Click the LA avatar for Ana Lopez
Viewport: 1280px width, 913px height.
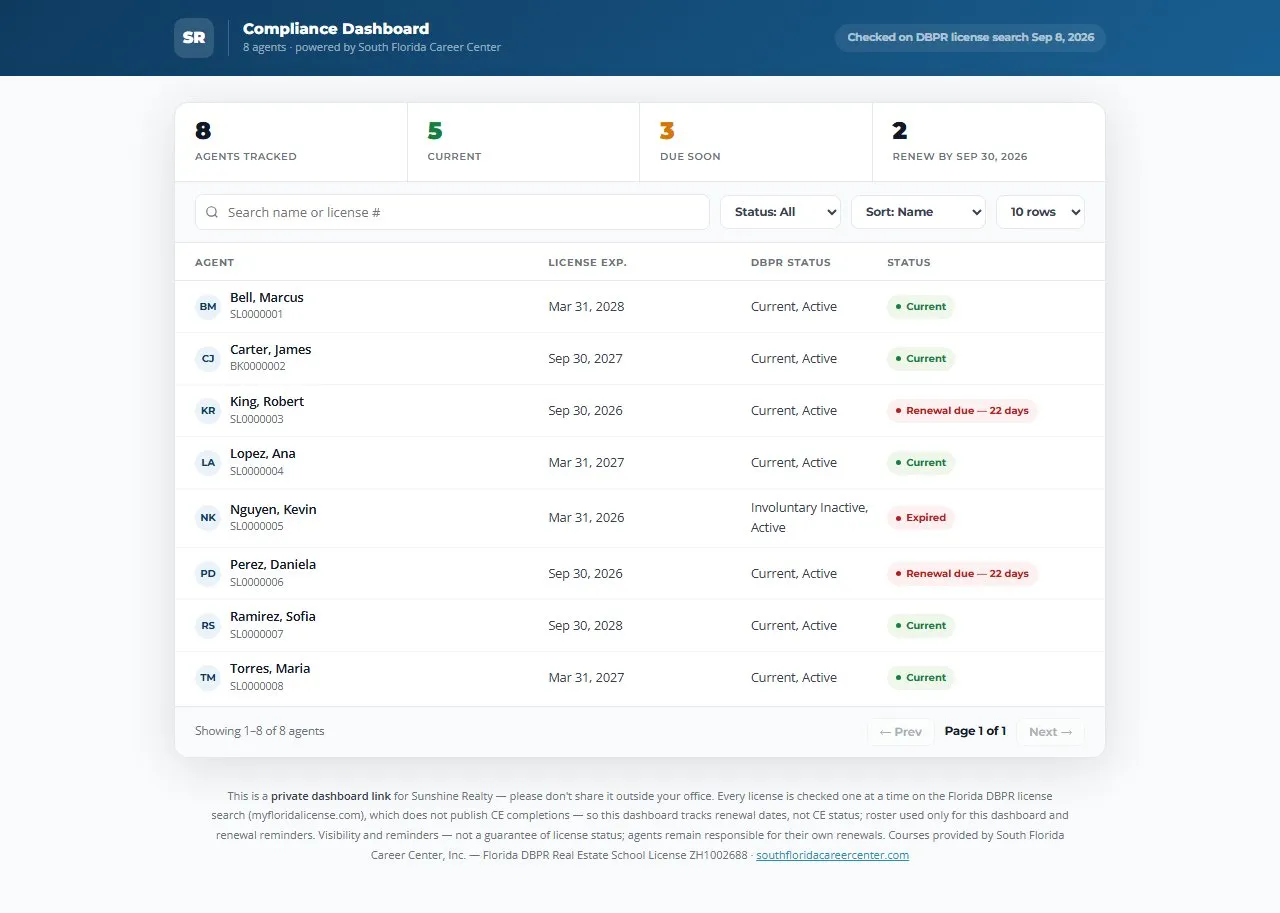[207, 462]
